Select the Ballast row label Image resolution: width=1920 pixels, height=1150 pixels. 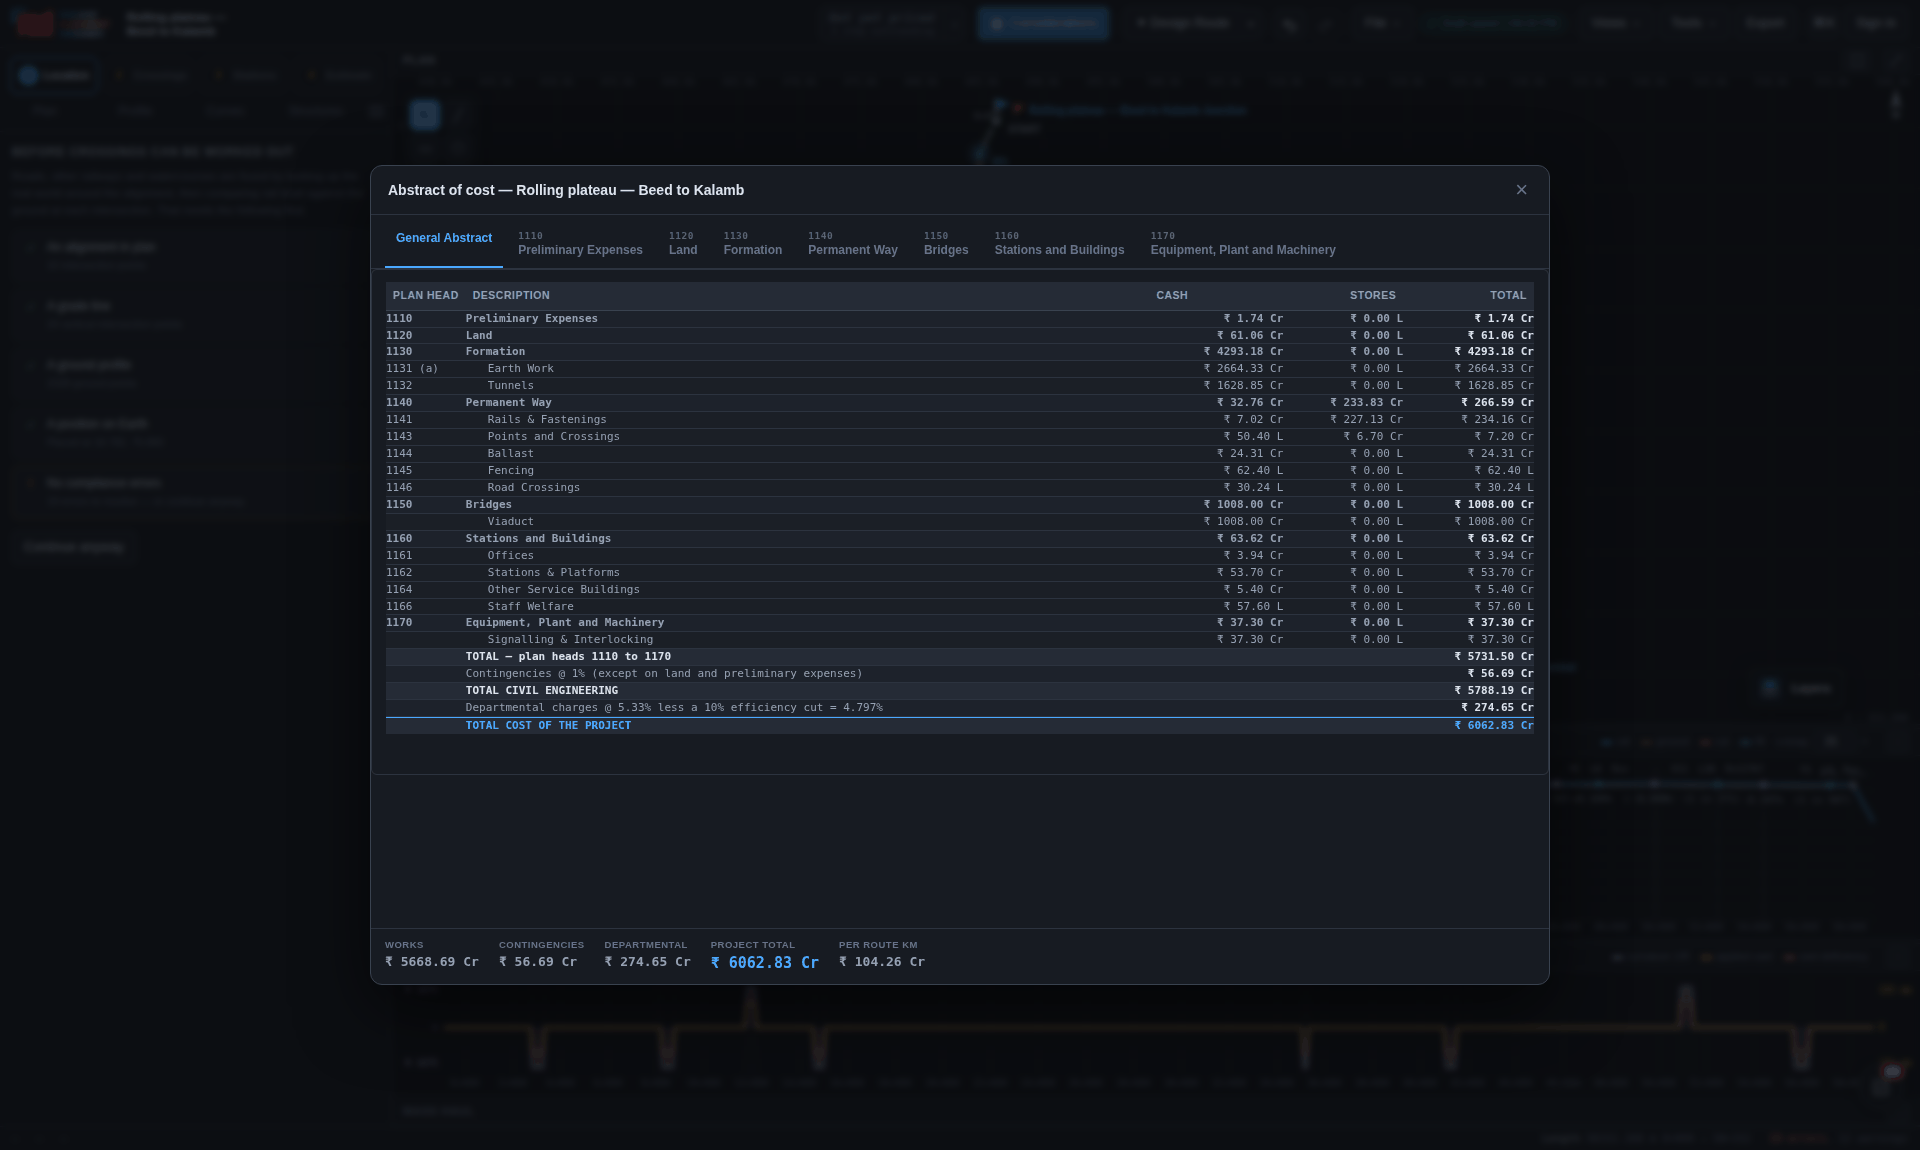pos(510,454)
